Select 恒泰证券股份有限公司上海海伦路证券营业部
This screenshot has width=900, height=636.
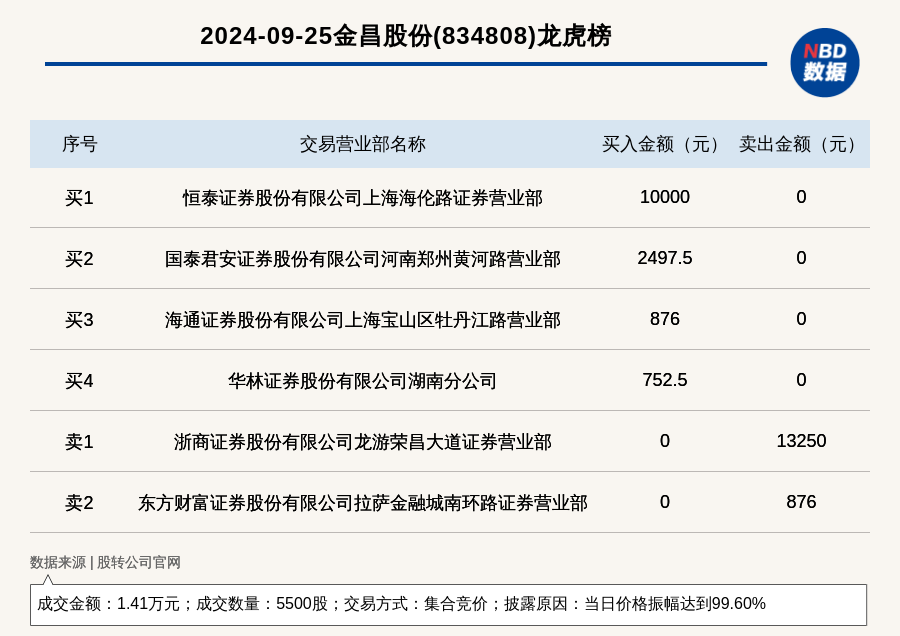tap(363, 198)
